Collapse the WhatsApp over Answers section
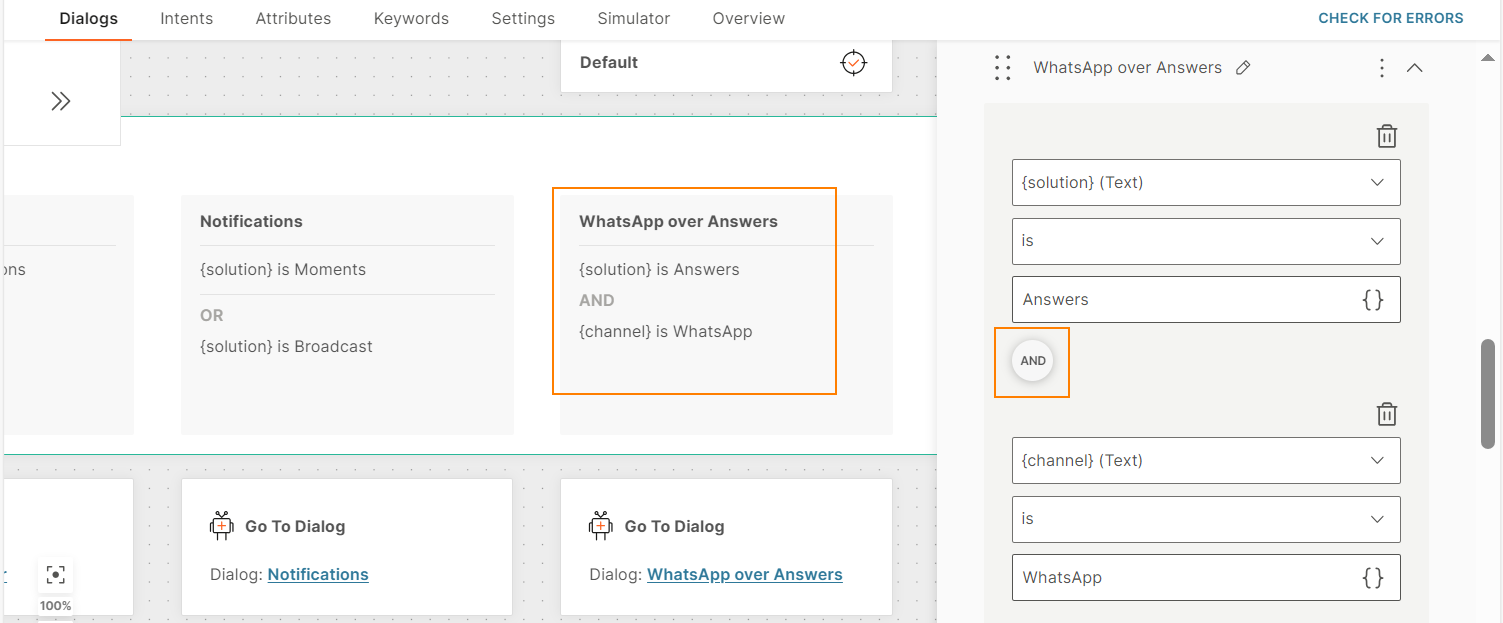The image size is (1503, 623). coord(1414,68)
